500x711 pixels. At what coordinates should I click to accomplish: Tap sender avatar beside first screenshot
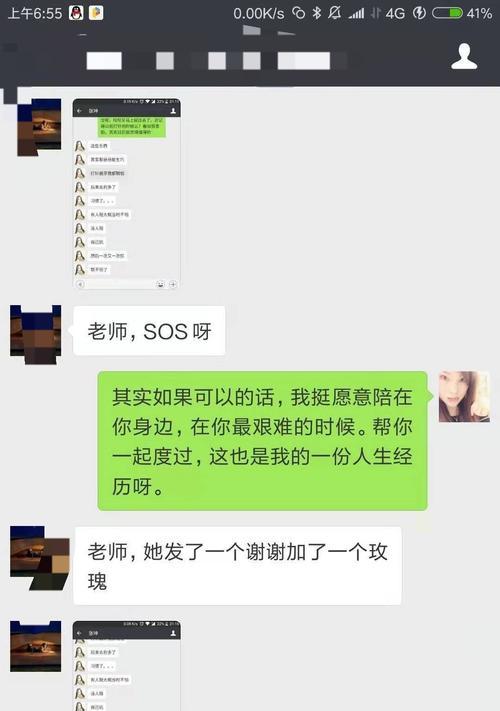(x=39, y=127)
